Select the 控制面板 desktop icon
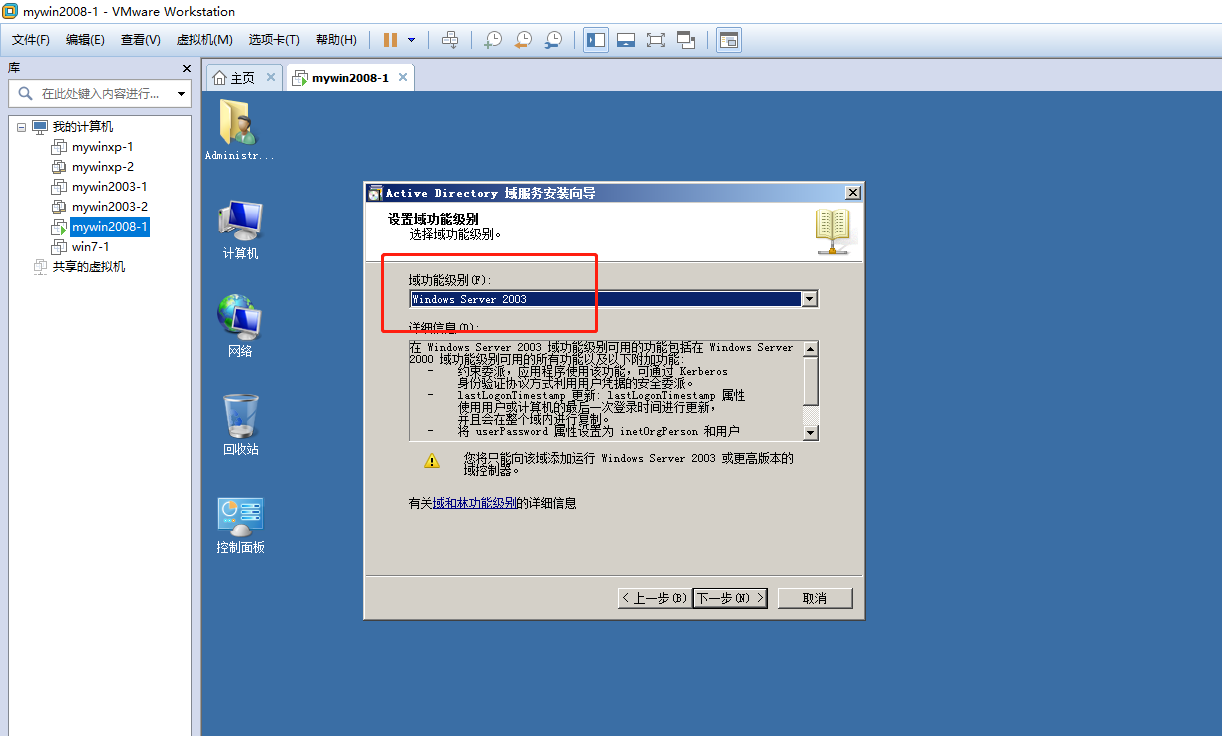 tap(240, 525)
